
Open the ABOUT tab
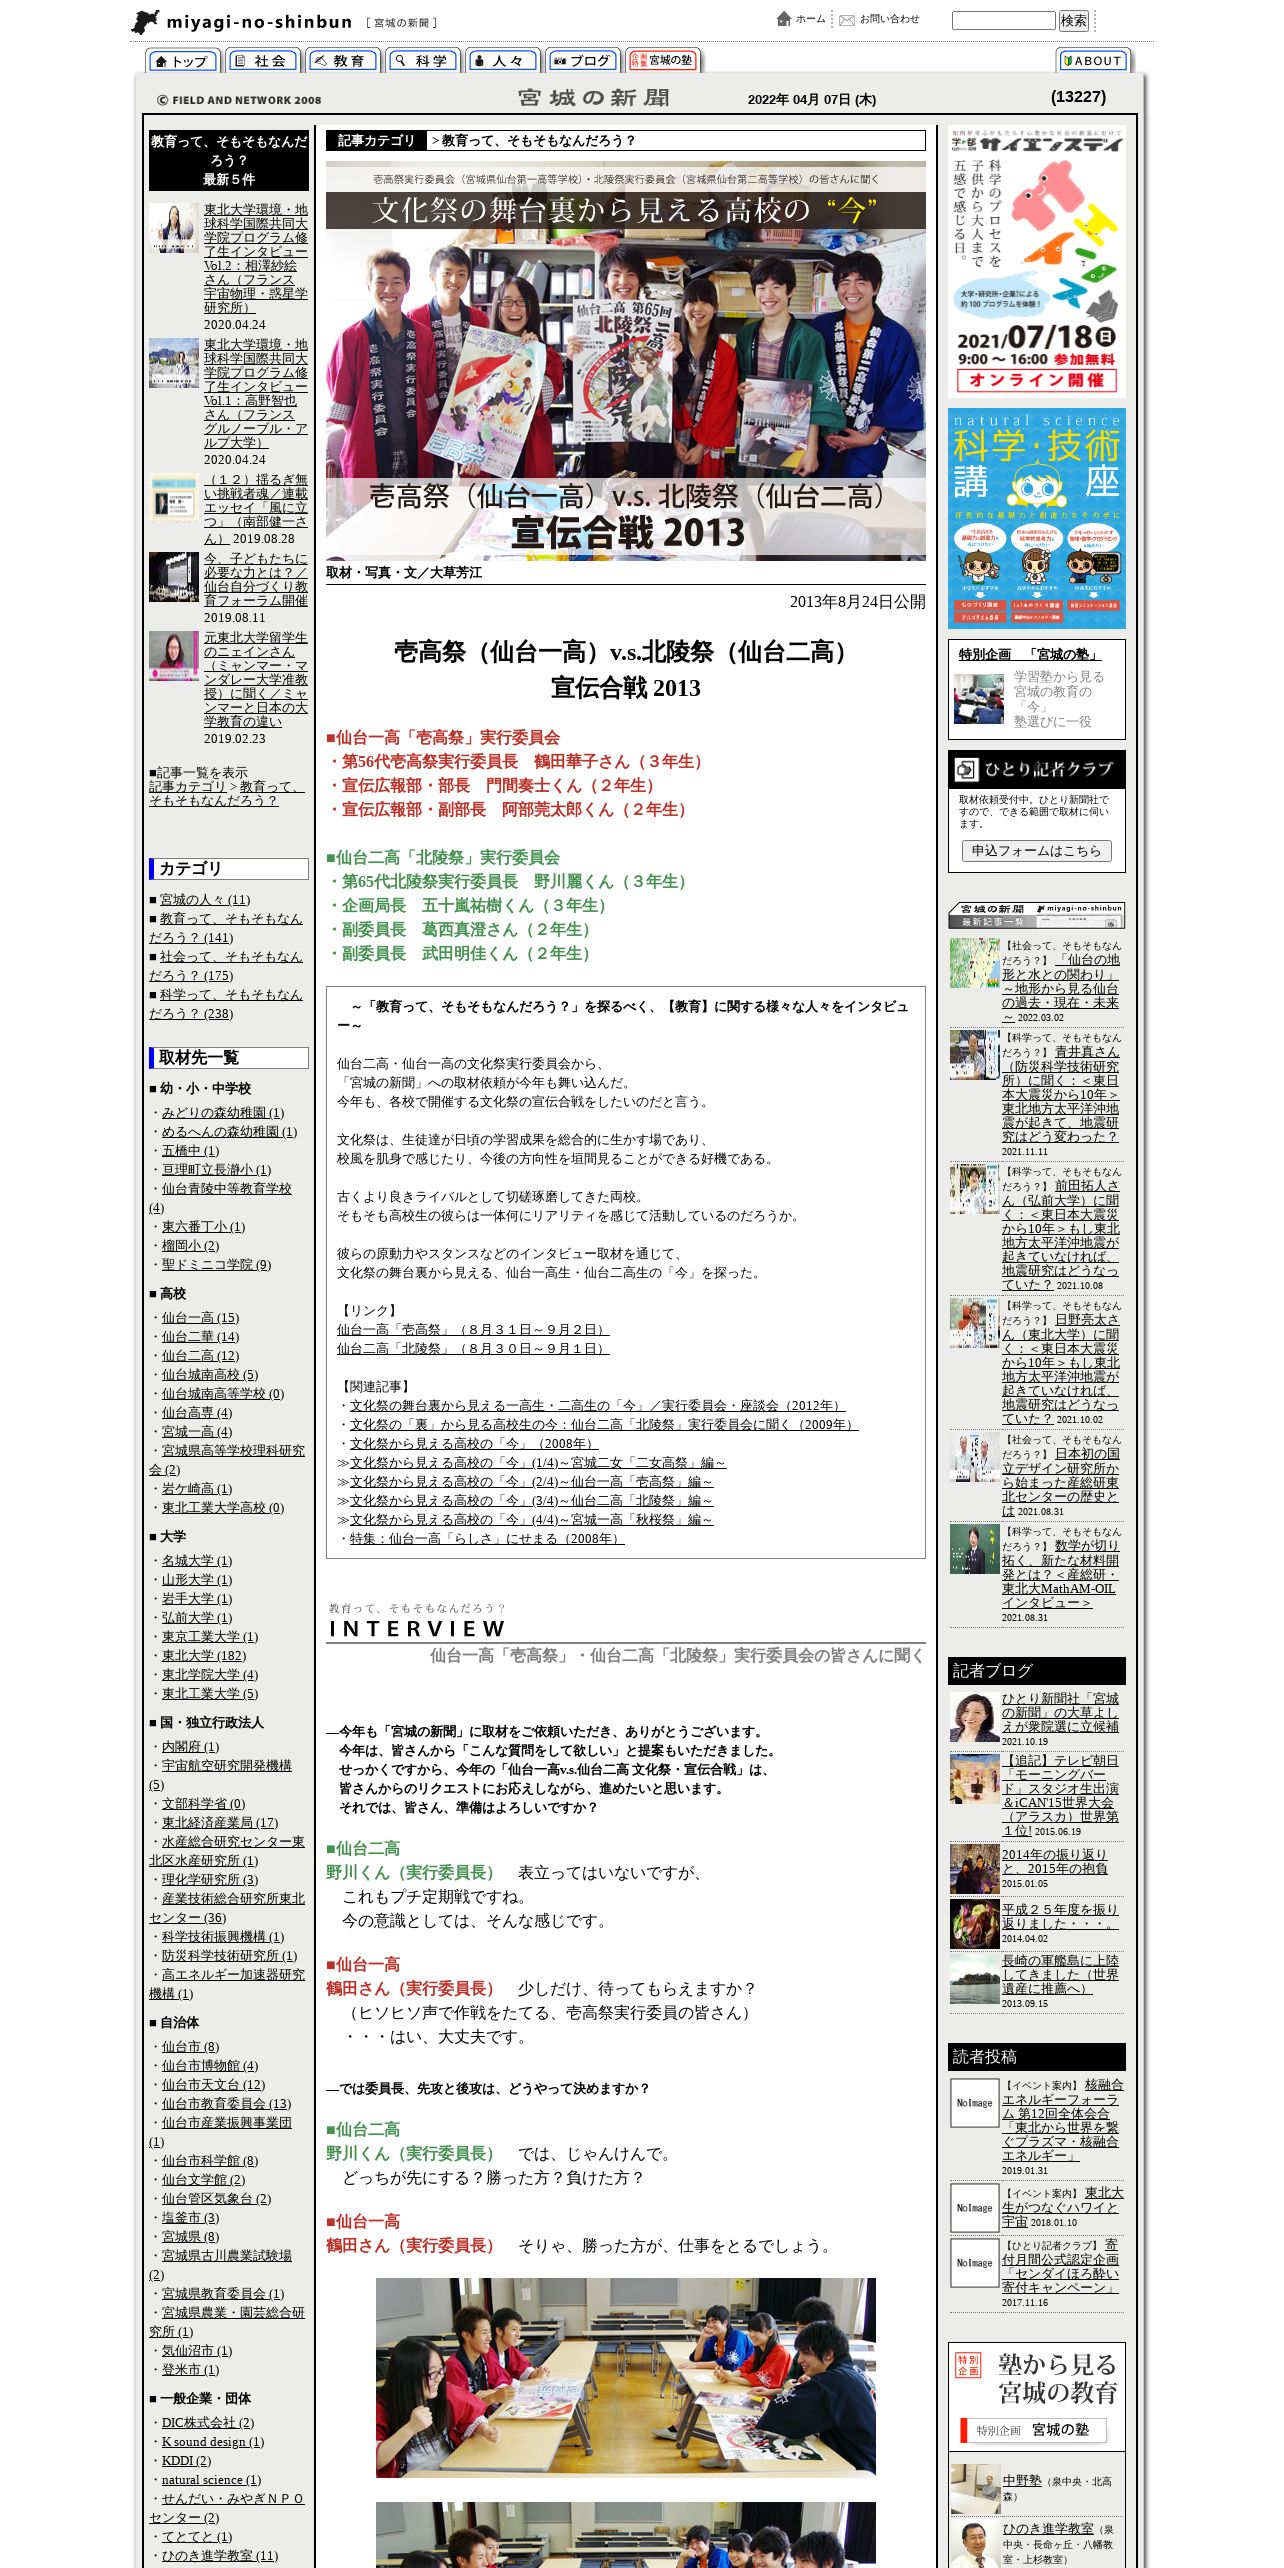(x=1093, y=61)
